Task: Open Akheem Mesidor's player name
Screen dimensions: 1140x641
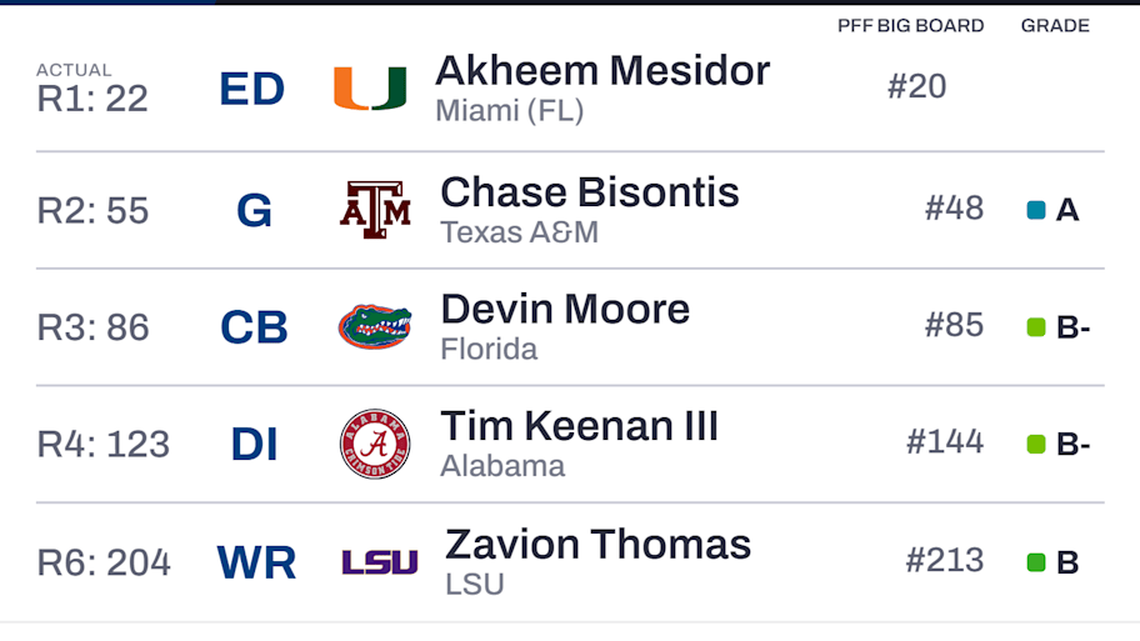Action: pyautogui.click(x=602, y=71)
